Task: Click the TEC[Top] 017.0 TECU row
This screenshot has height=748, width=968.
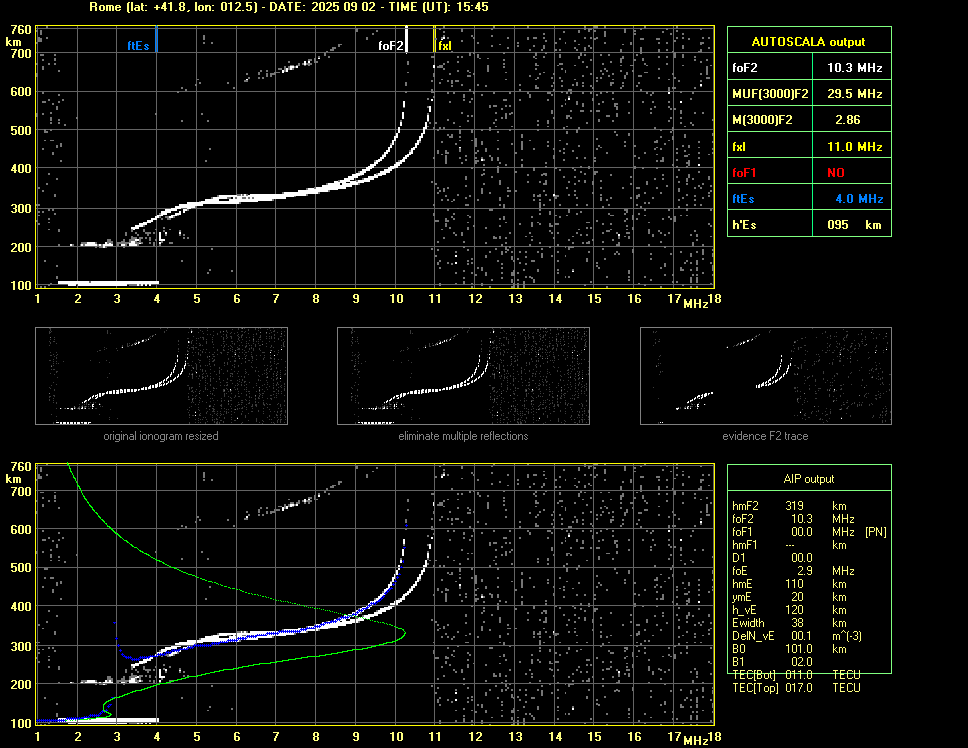Action: (796, 688)
